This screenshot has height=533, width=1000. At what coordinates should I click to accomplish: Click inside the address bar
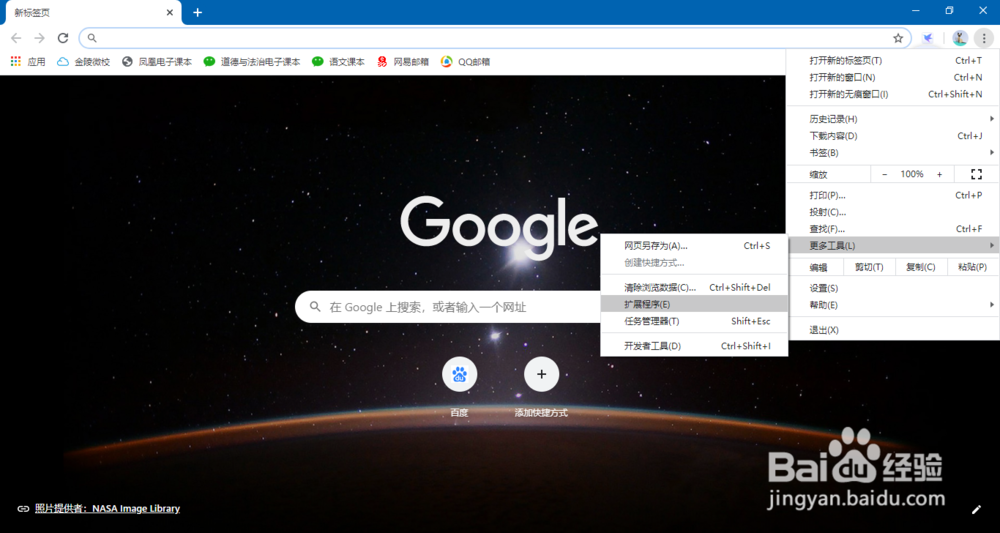point(495,38)
